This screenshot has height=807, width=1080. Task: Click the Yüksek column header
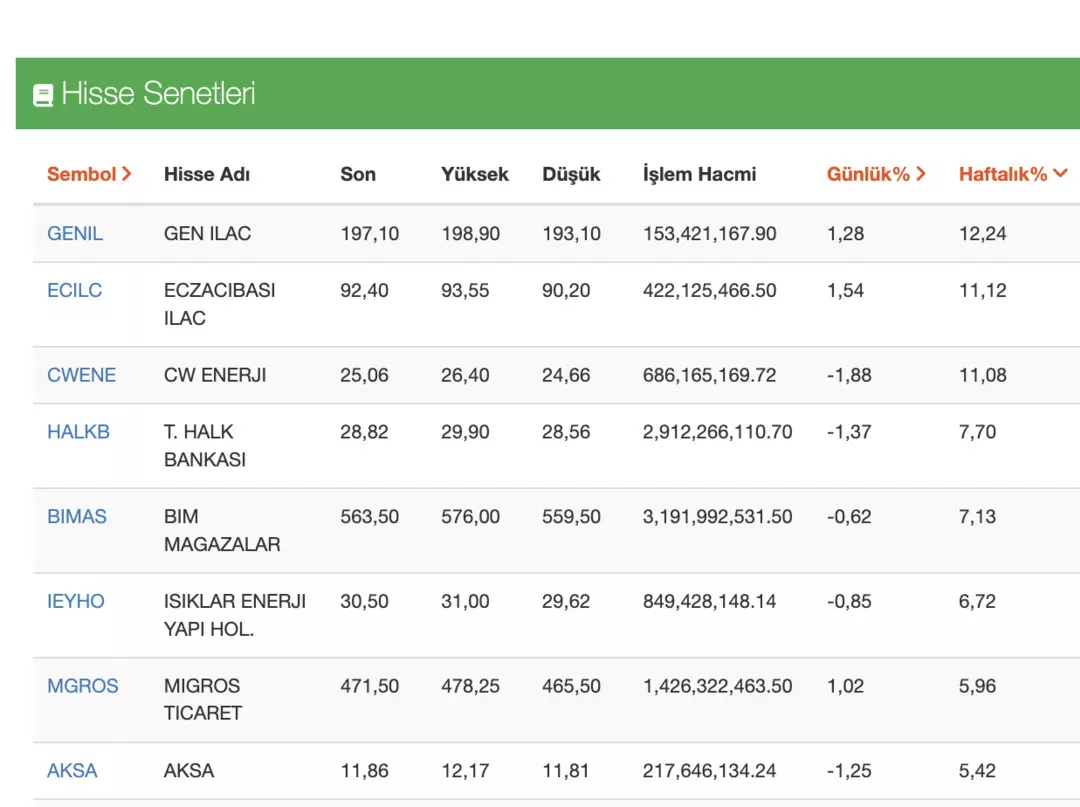(x=475, y=174)
